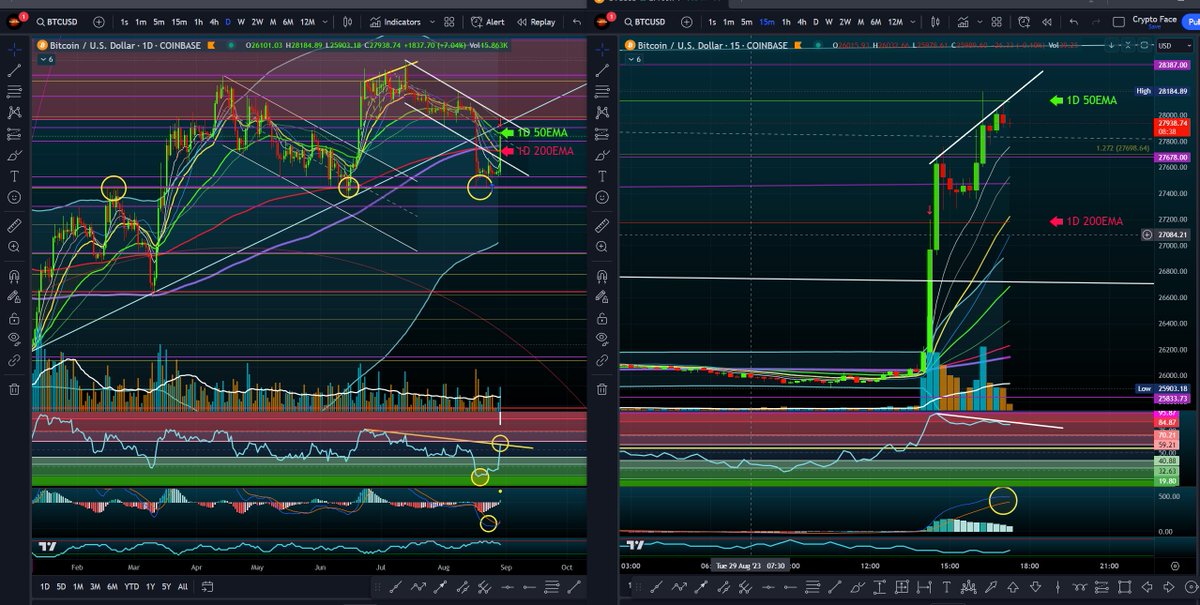
Task: Select layout square icon in right chart
Action: (1117, 21)
